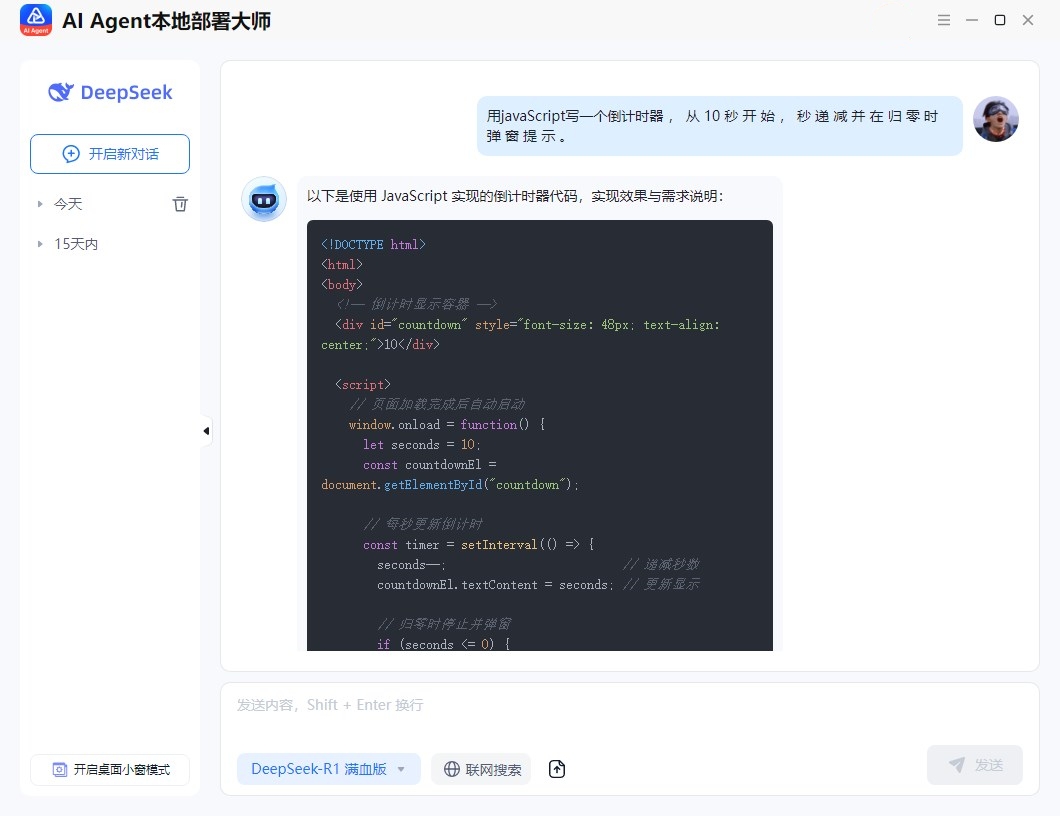Click the assistant robot avatar icon
This screenshot has height=816, width=1060.
coord(264,199)
